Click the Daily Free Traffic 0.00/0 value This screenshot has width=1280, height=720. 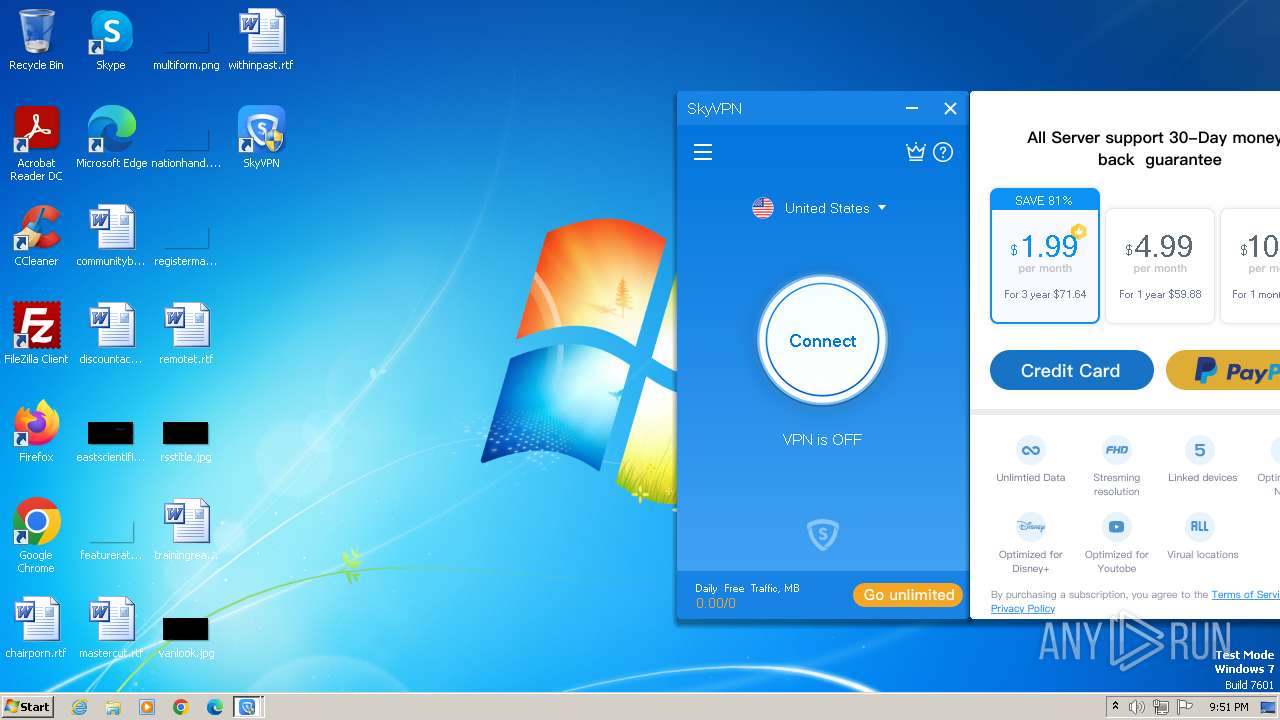(716, 603)
